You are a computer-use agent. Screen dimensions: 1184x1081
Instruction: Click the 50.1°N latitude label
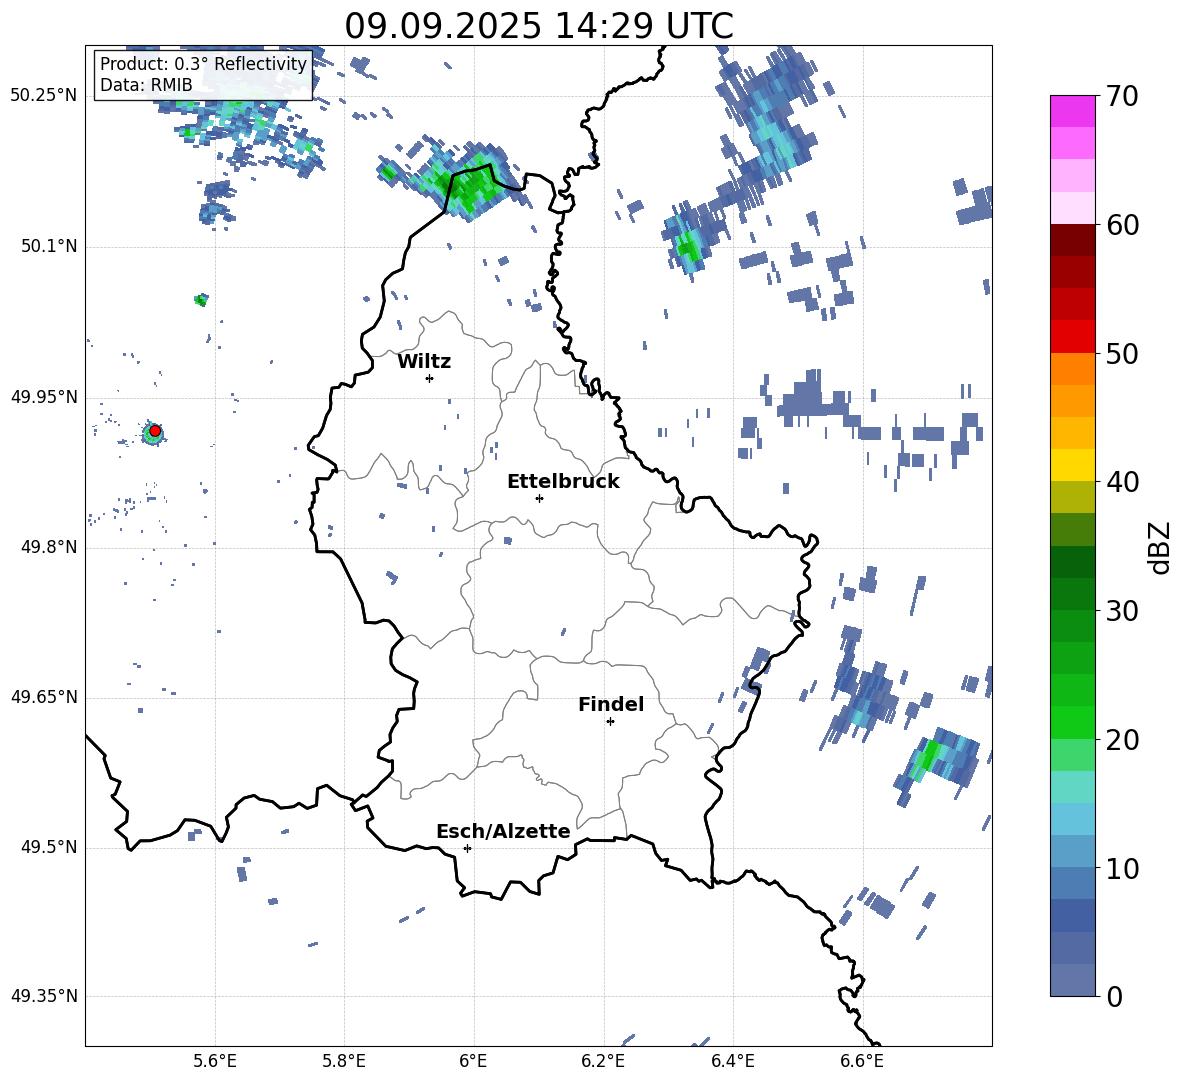pos(48,247)
